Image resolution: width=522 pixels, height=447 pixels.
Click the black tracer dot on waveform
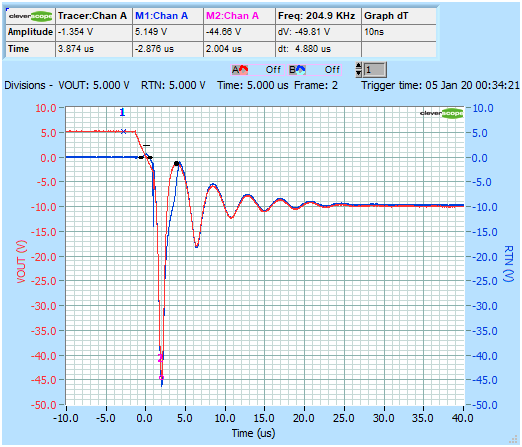point(176,164)
